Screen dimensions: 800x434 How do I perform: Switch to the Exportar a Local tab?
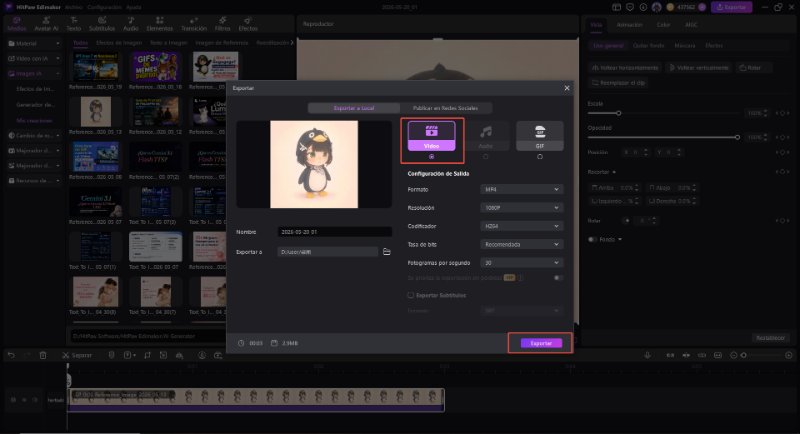point(354,108)
